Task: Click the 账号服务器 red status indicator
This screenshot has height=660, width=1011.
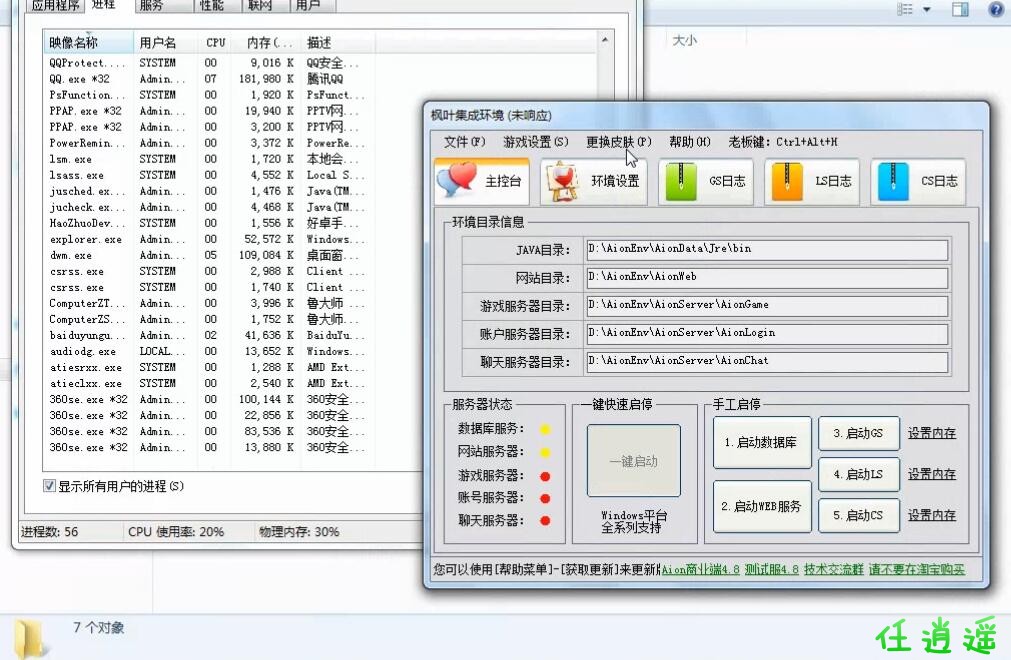Action: pos(545,498)
